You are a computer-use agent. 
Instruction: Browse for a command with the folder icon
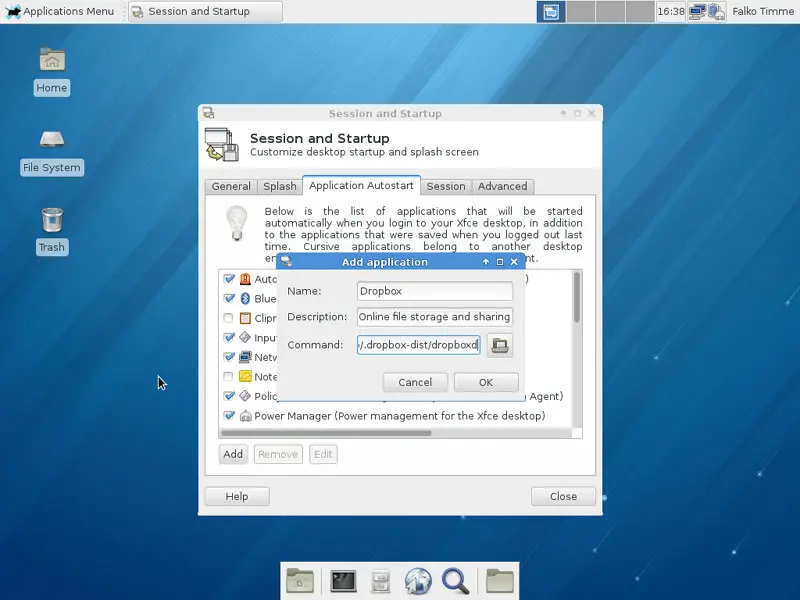pos(499,345)
